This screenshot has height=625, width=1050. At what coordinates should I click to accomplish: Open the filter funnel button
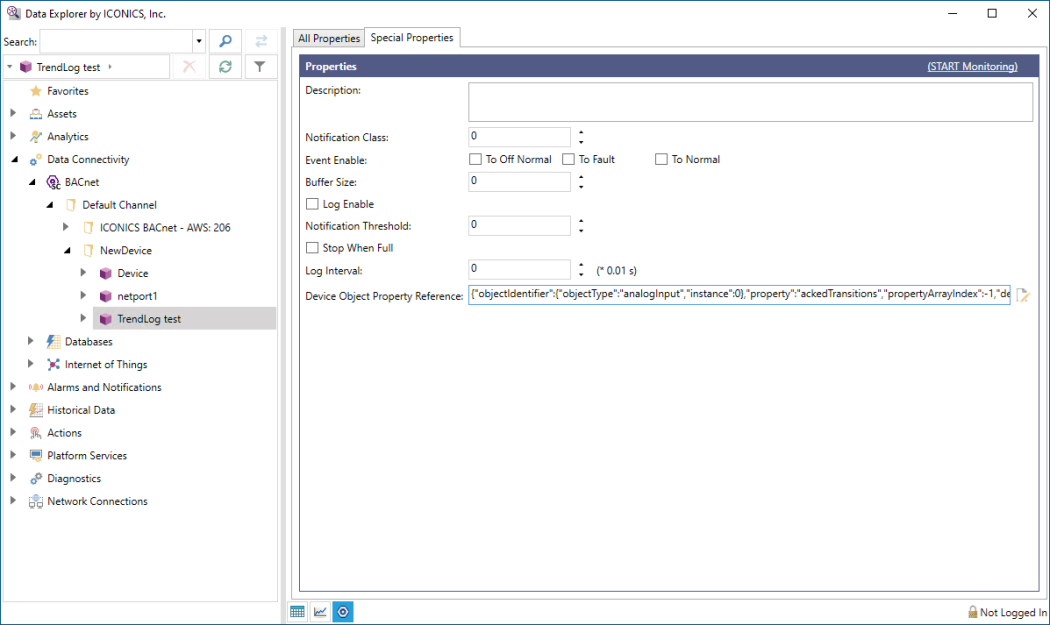260,66
